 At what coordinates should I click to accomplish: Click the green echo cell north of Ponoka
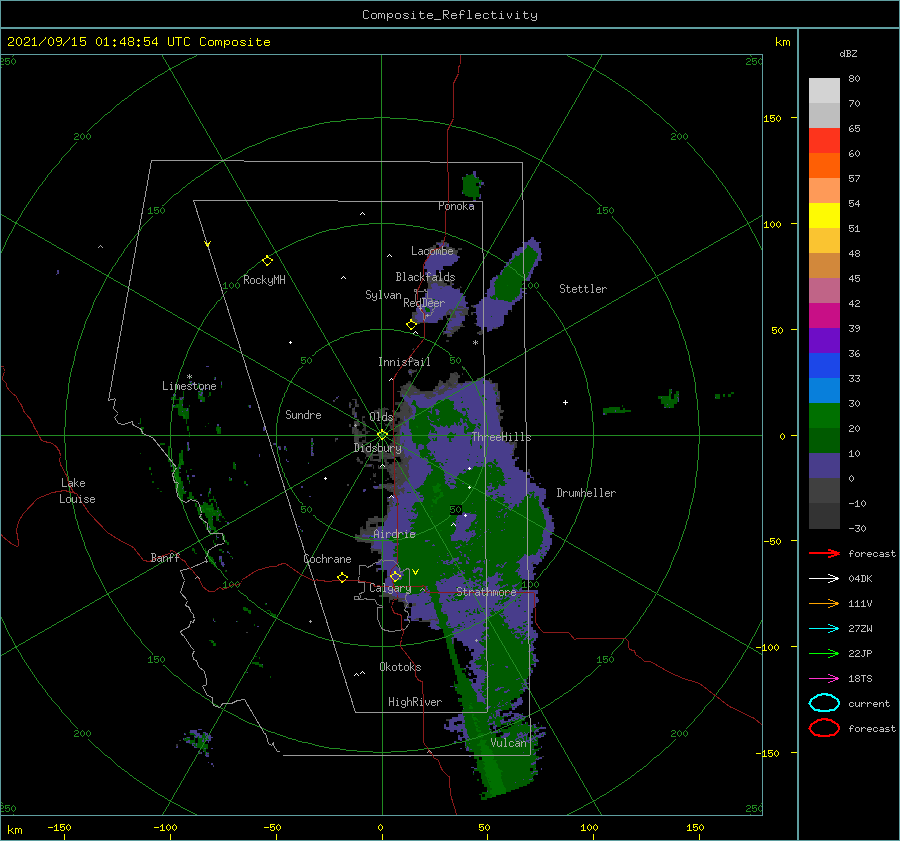click(472, 186)
